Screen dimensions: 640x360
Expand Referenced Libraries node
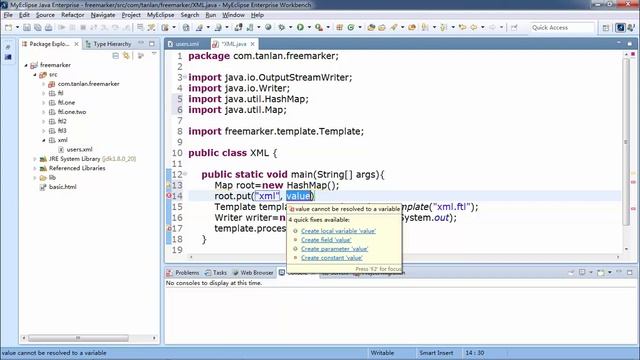point(35,168)
